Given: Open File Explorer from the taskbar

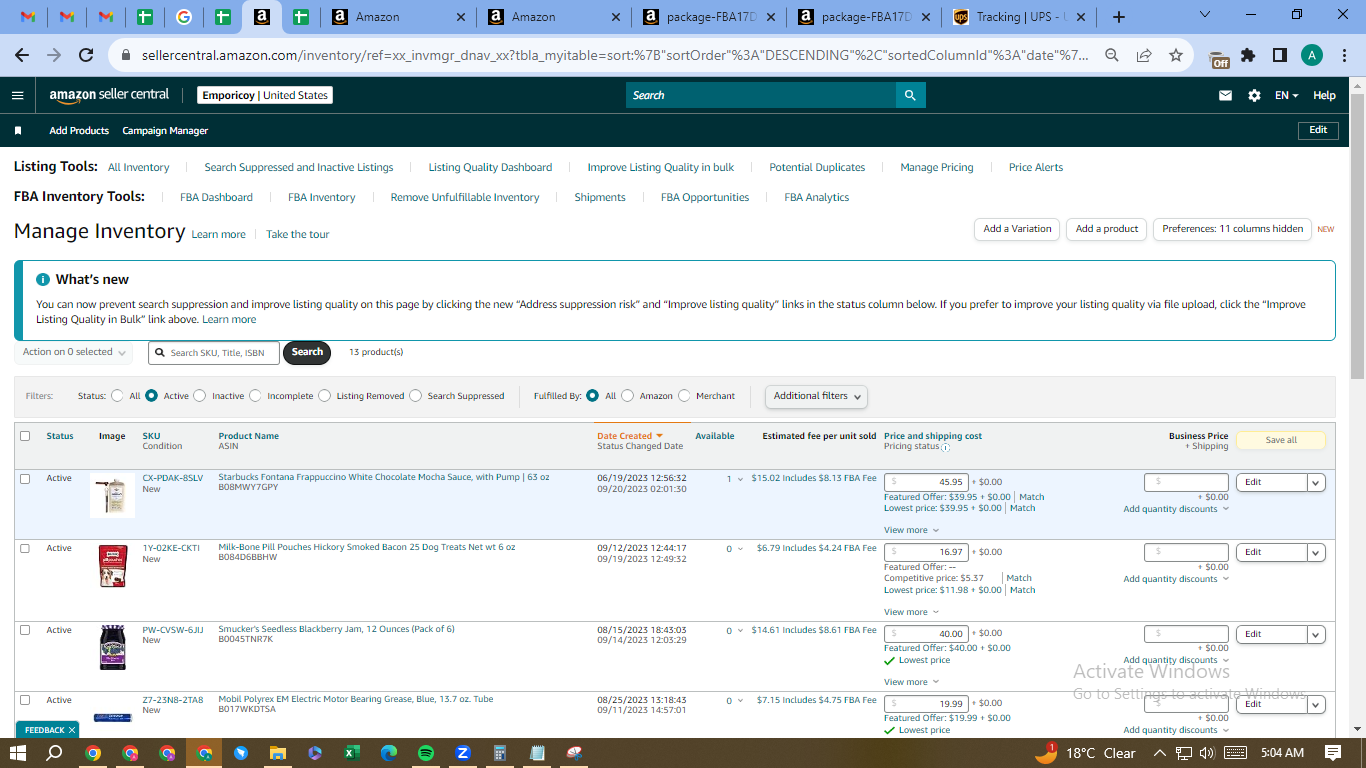Looking at the screenshot, I should (278, 753).
